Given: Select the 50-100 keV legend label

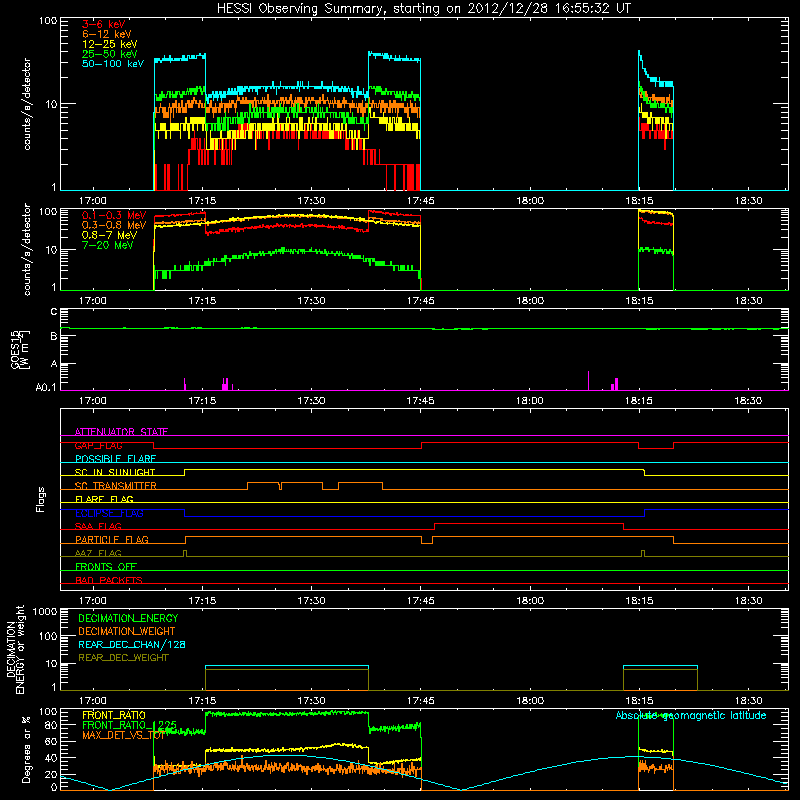Looking at the screenshot, I should [113, 64].
